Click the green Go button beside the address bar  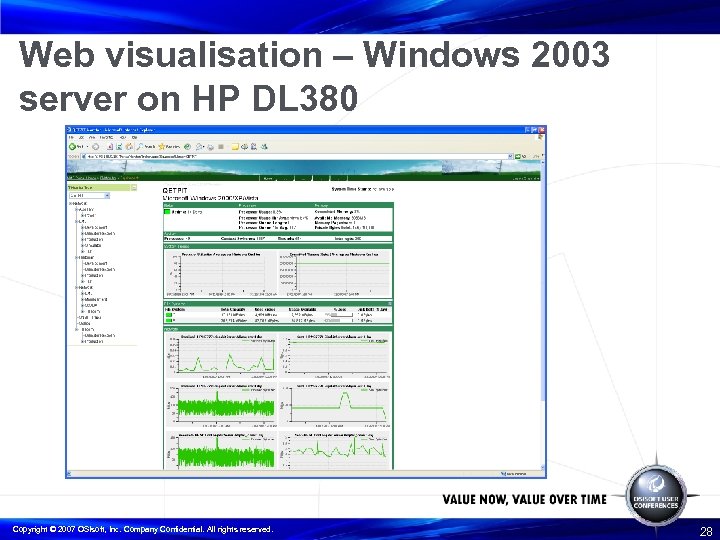(518, 157)
